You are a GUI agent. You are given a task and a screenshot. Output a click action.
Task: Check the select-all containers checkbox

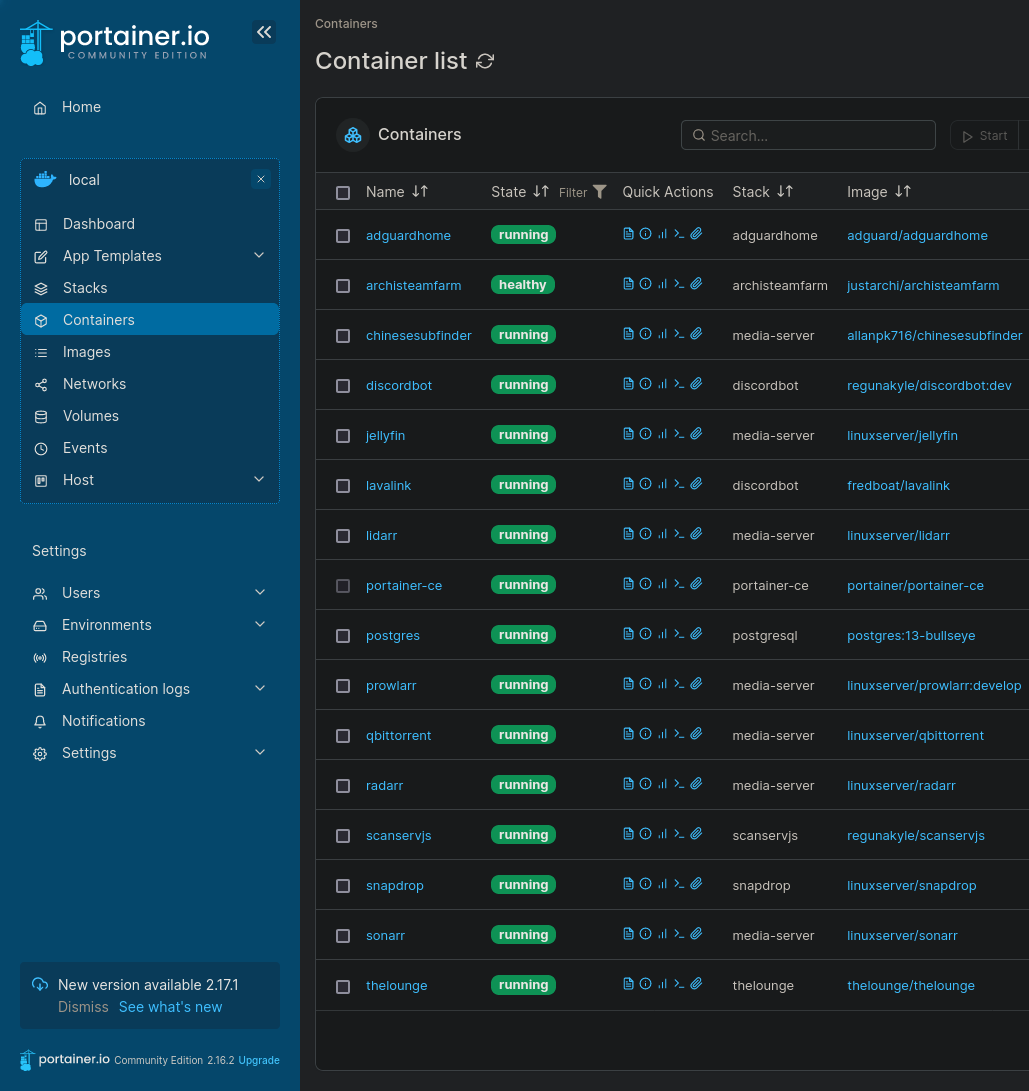coord(343,192)
